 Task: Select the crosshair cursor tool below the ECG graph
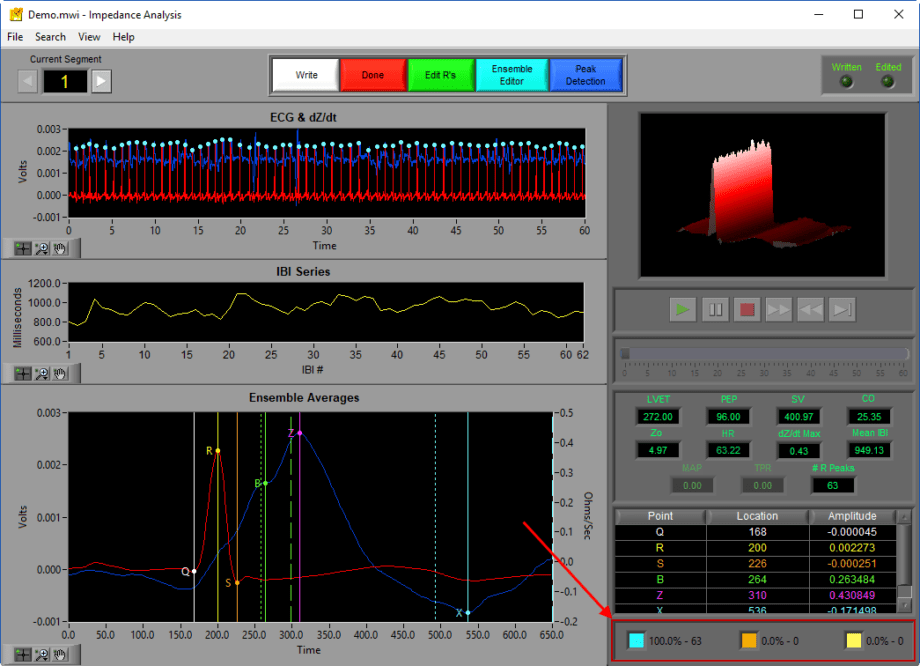pyautogui.click(x=23, y=249)
